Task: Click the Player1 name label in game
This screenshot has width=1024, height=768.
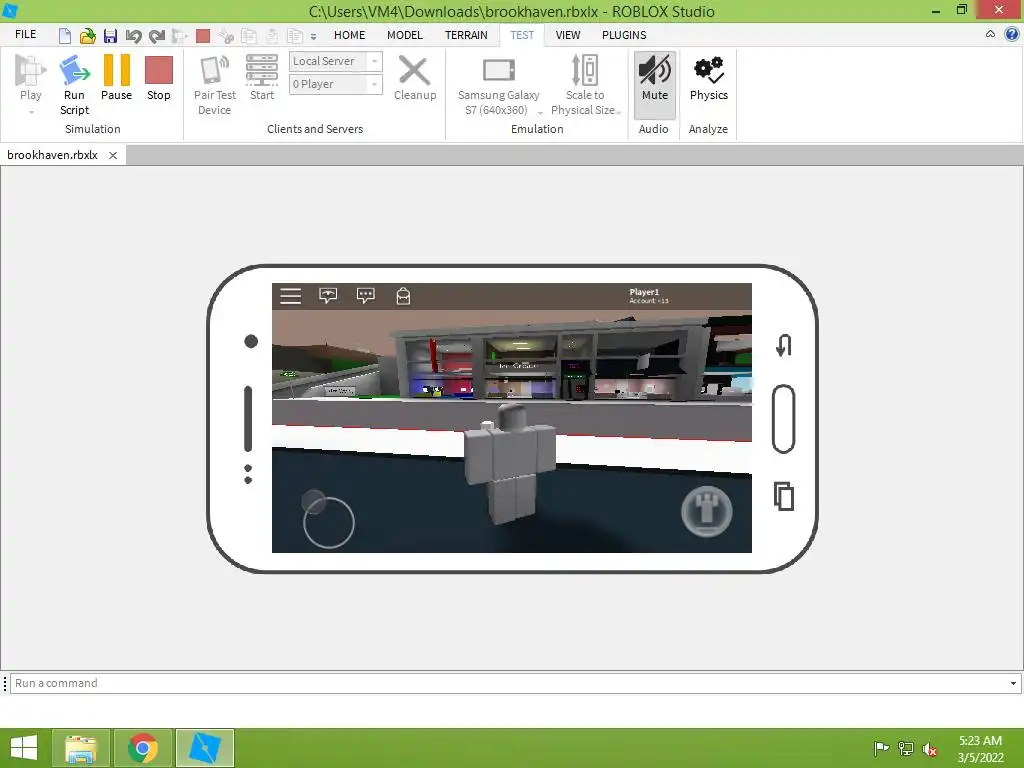Action: click(x=644, y=292)
